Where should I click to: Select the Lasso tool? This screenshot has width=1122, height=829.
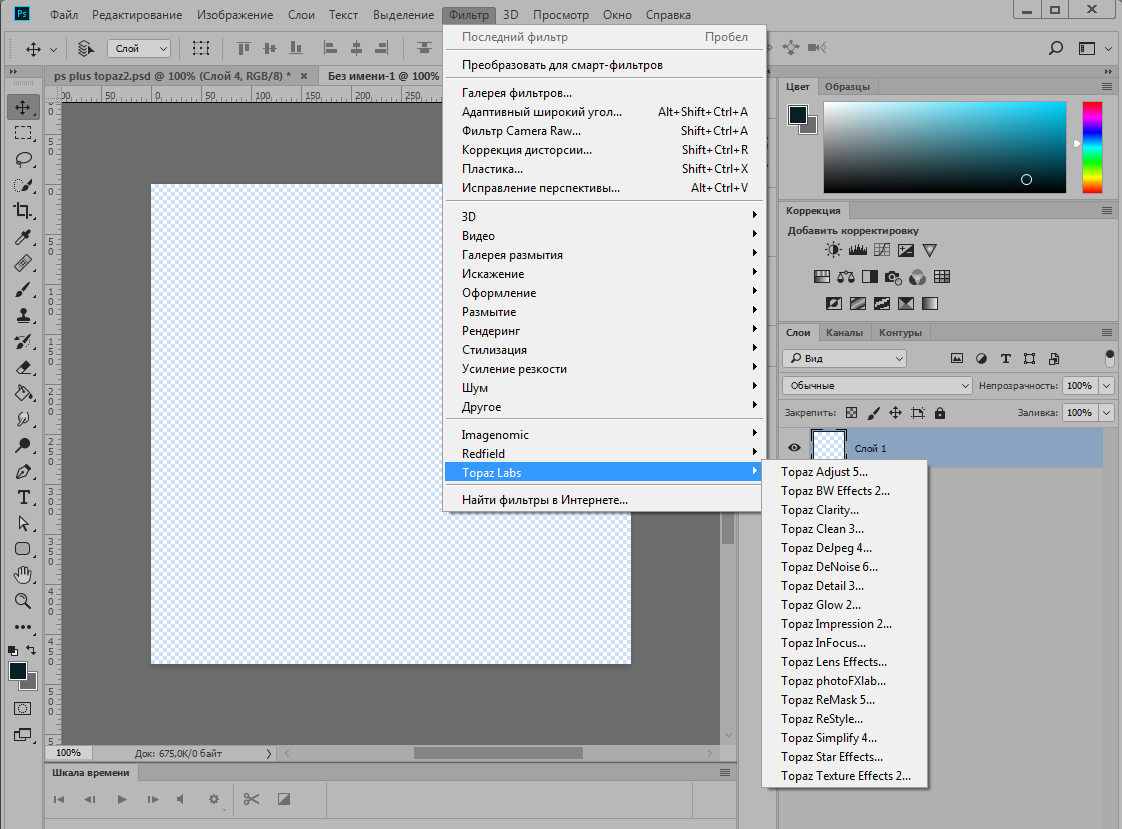(x=23, y=159)
